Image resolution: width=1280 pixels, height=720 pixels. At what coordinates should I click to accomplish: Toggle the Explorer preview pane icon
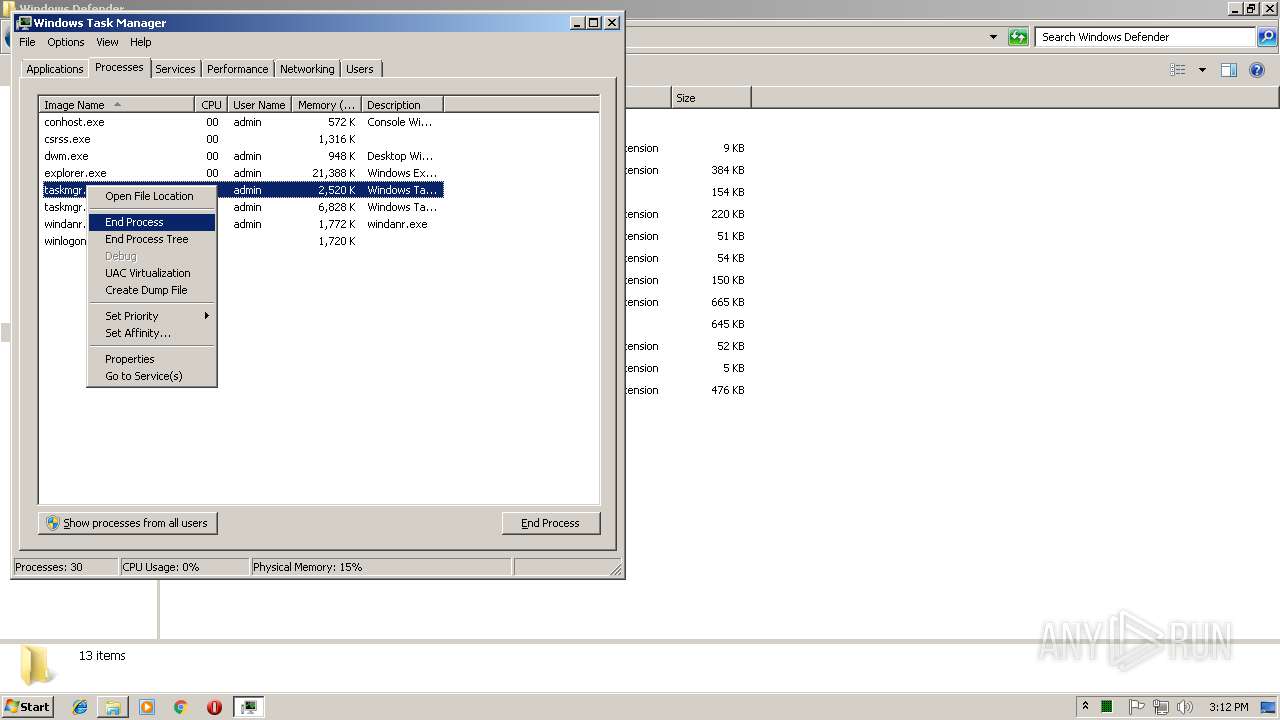[1229, 70]
